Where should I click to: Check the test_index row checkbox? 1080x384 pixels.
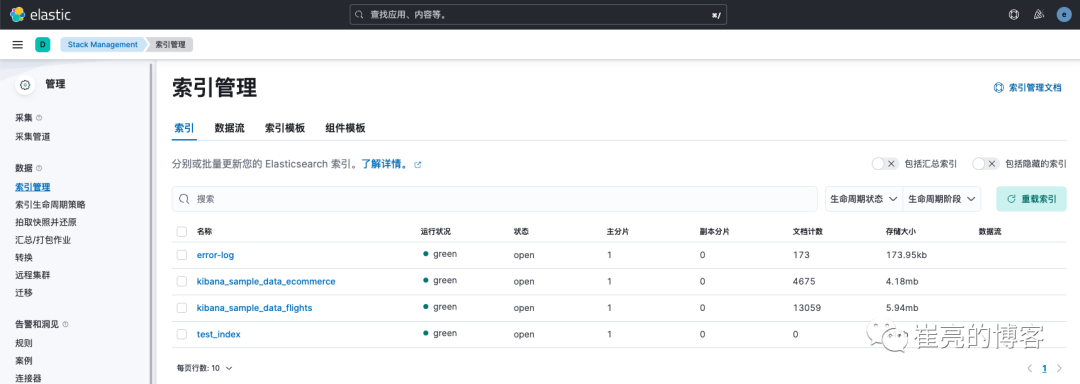point(182,334)
